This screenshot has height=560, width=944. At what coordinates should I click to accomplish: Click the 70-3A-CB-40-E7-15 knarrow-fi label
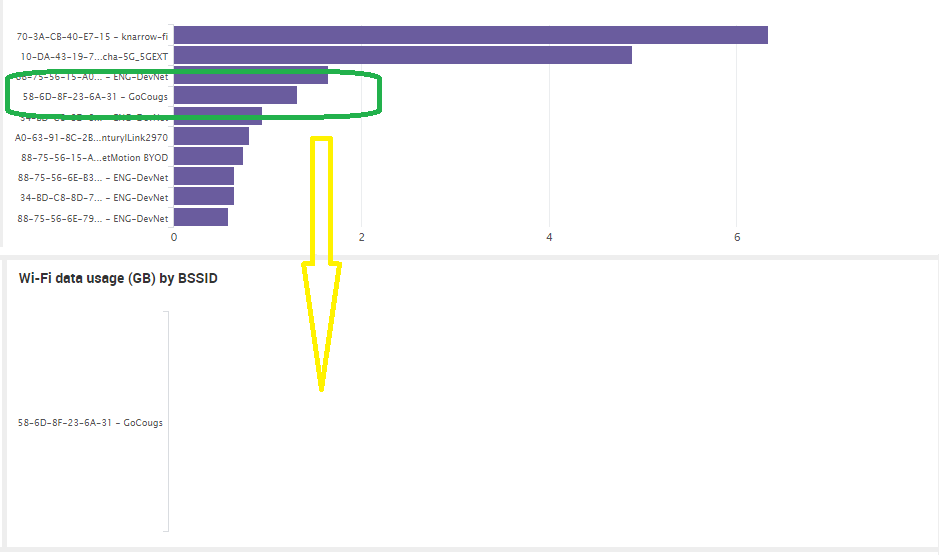92,37
